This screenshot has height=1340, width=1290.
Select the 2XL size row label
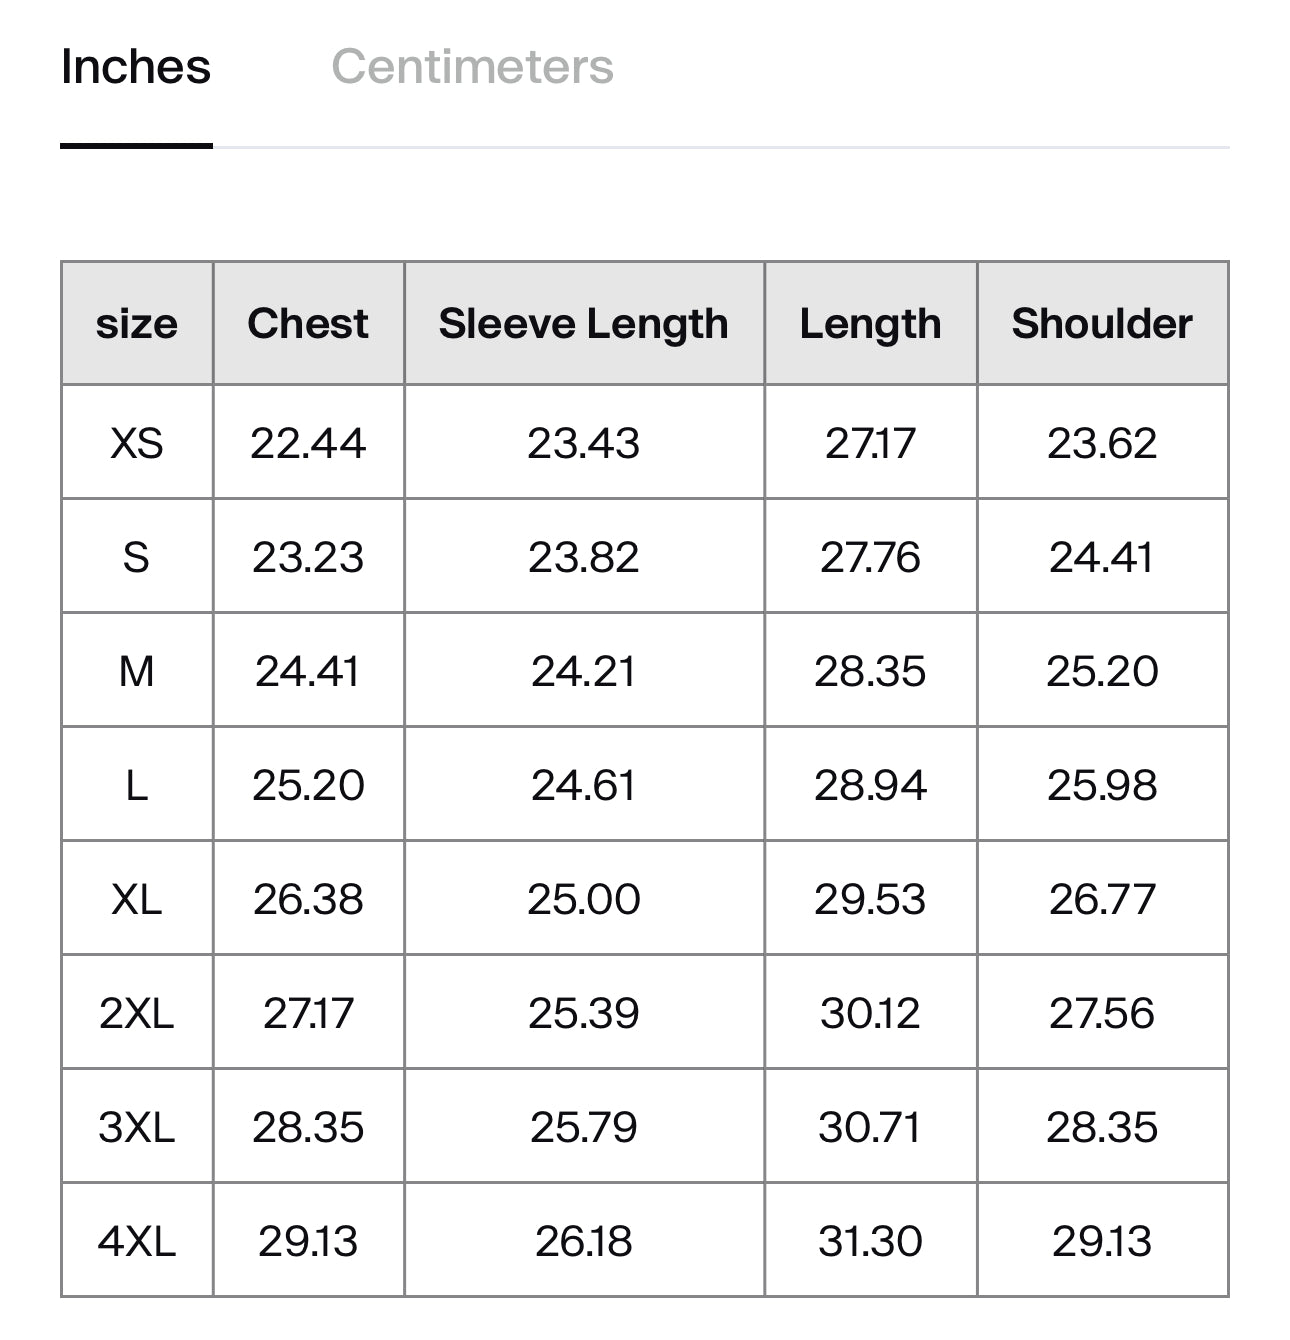pos(137,1013)
